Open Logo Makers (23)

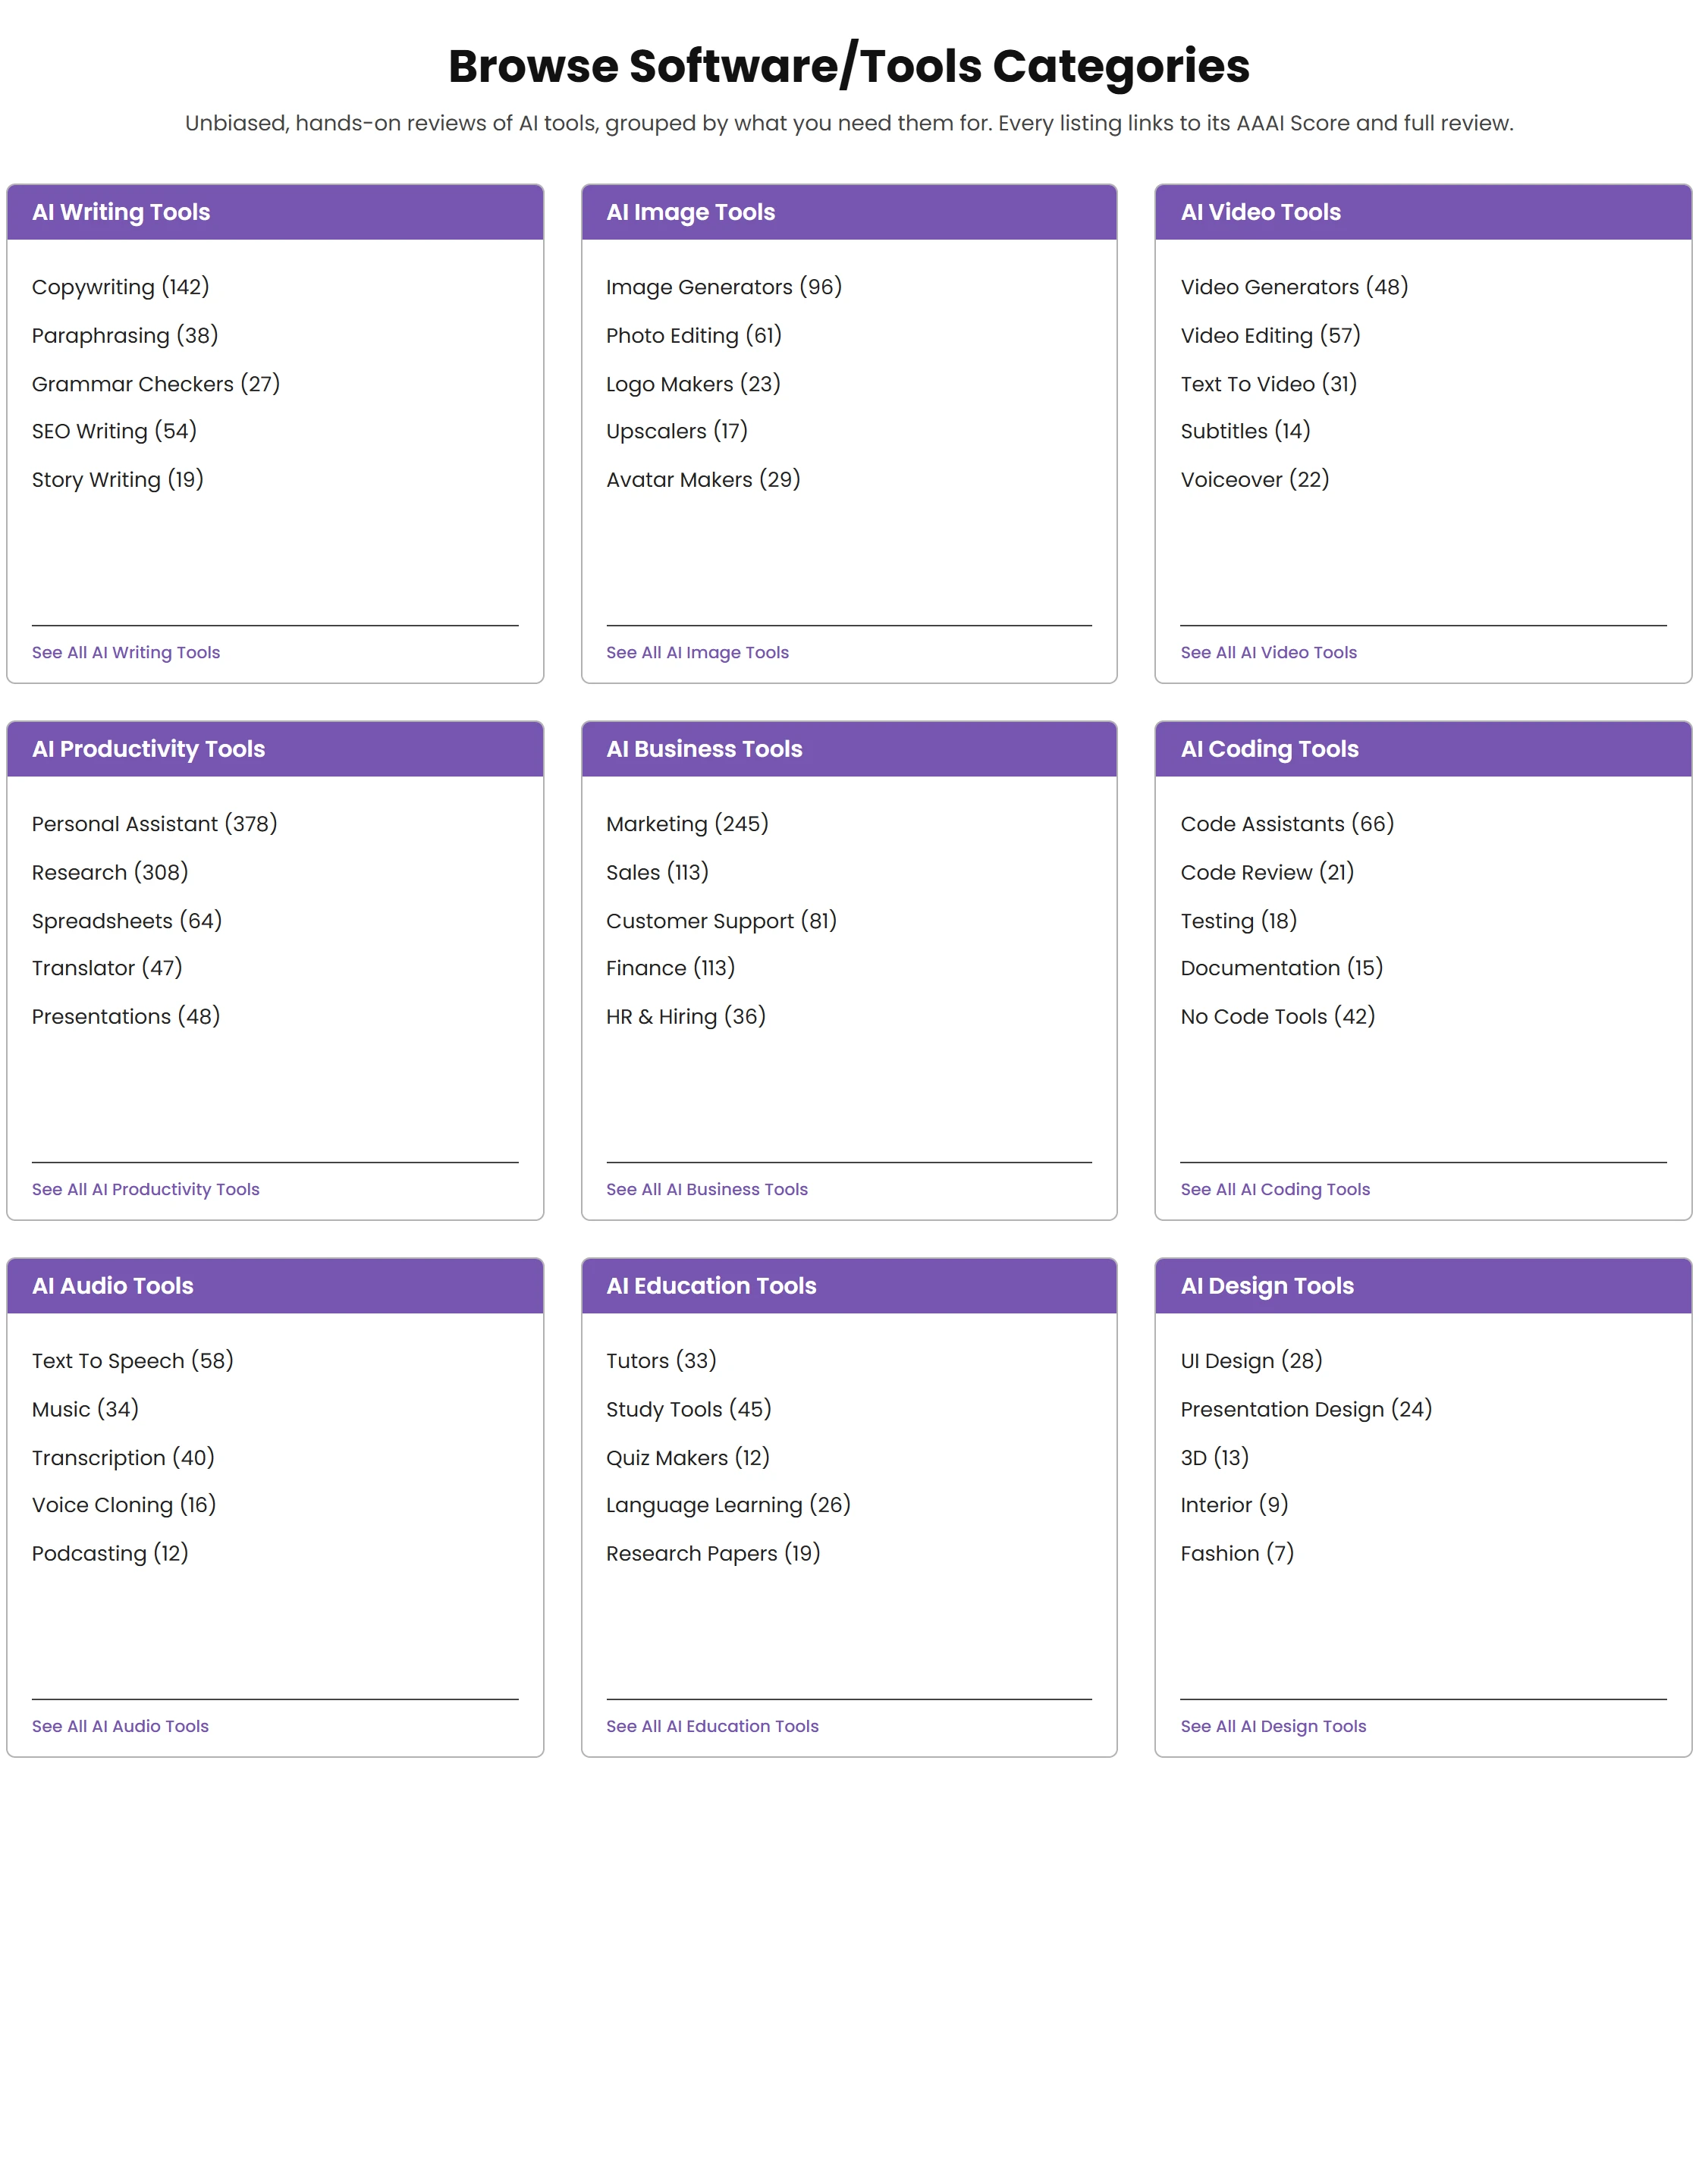693,384
